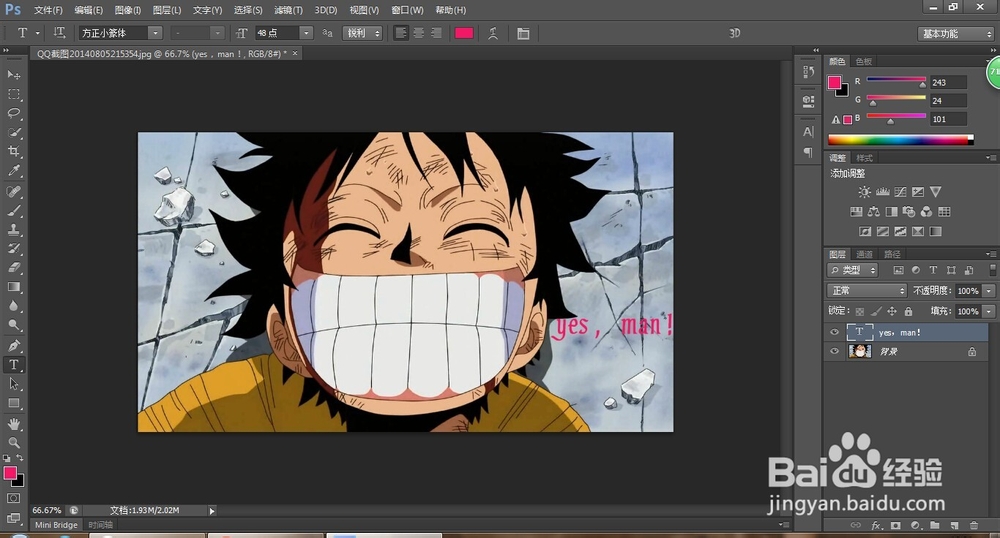
Task: Click the text color swatch in options bar
Action: [x=464, y=33]
